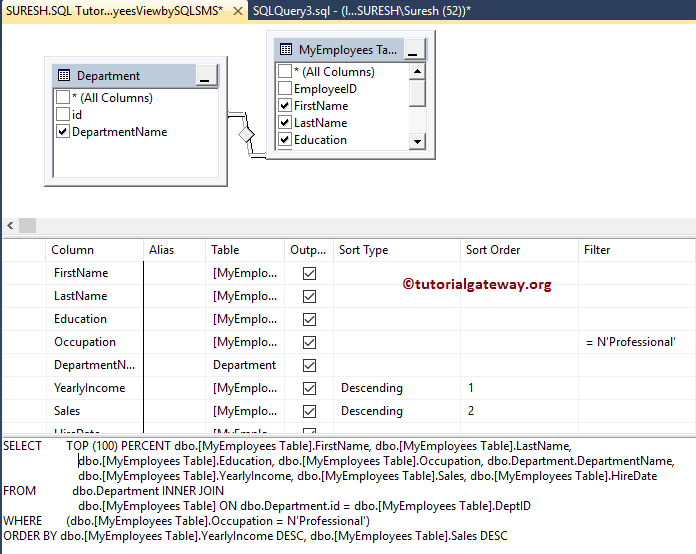
Task: Click the MyEmployees Table grid icon
Action: (286, 49)
